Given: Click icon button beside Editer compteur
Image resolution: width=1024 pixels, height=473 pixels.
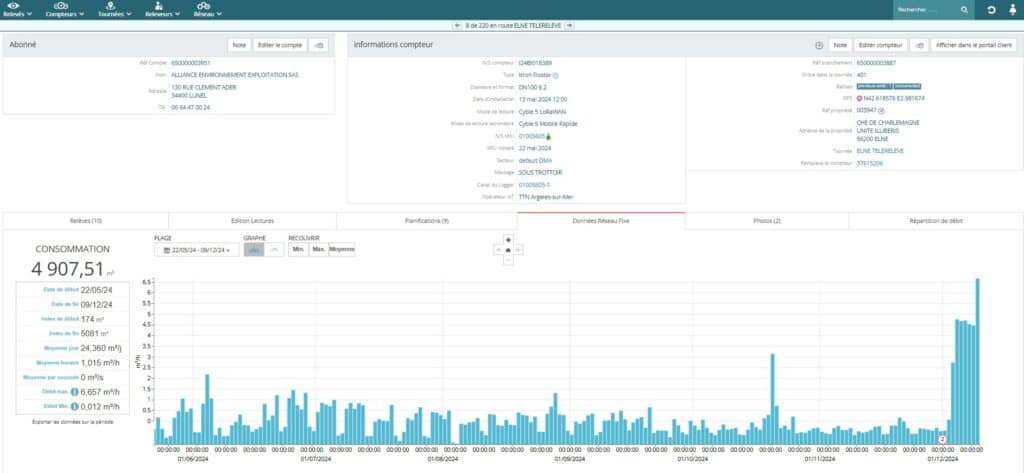Looking at the screenshot, I should pos(919,45).
